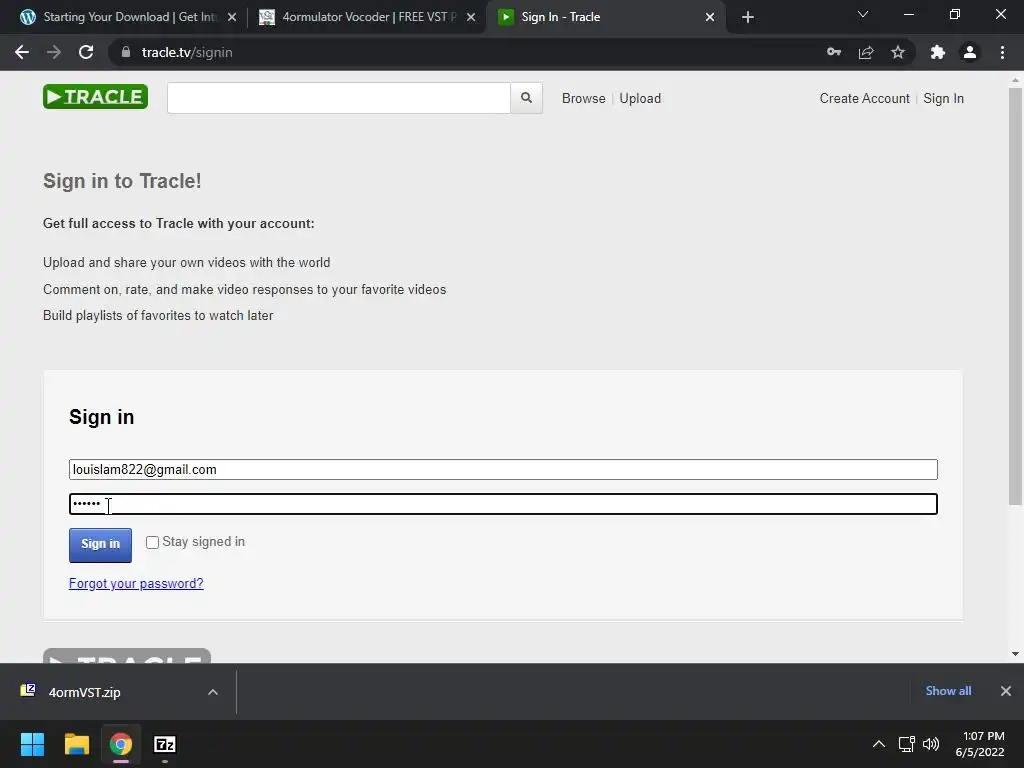Viewport: 1024px width, 768px height.
Task: Open the saved passwords key icon
Action: pos(834,52)
